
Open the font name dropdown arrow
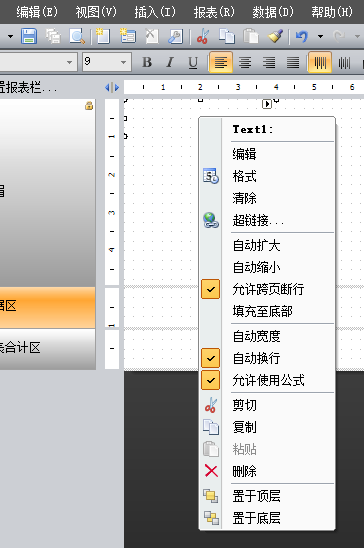pyautogui.click(x=69, y=62)
